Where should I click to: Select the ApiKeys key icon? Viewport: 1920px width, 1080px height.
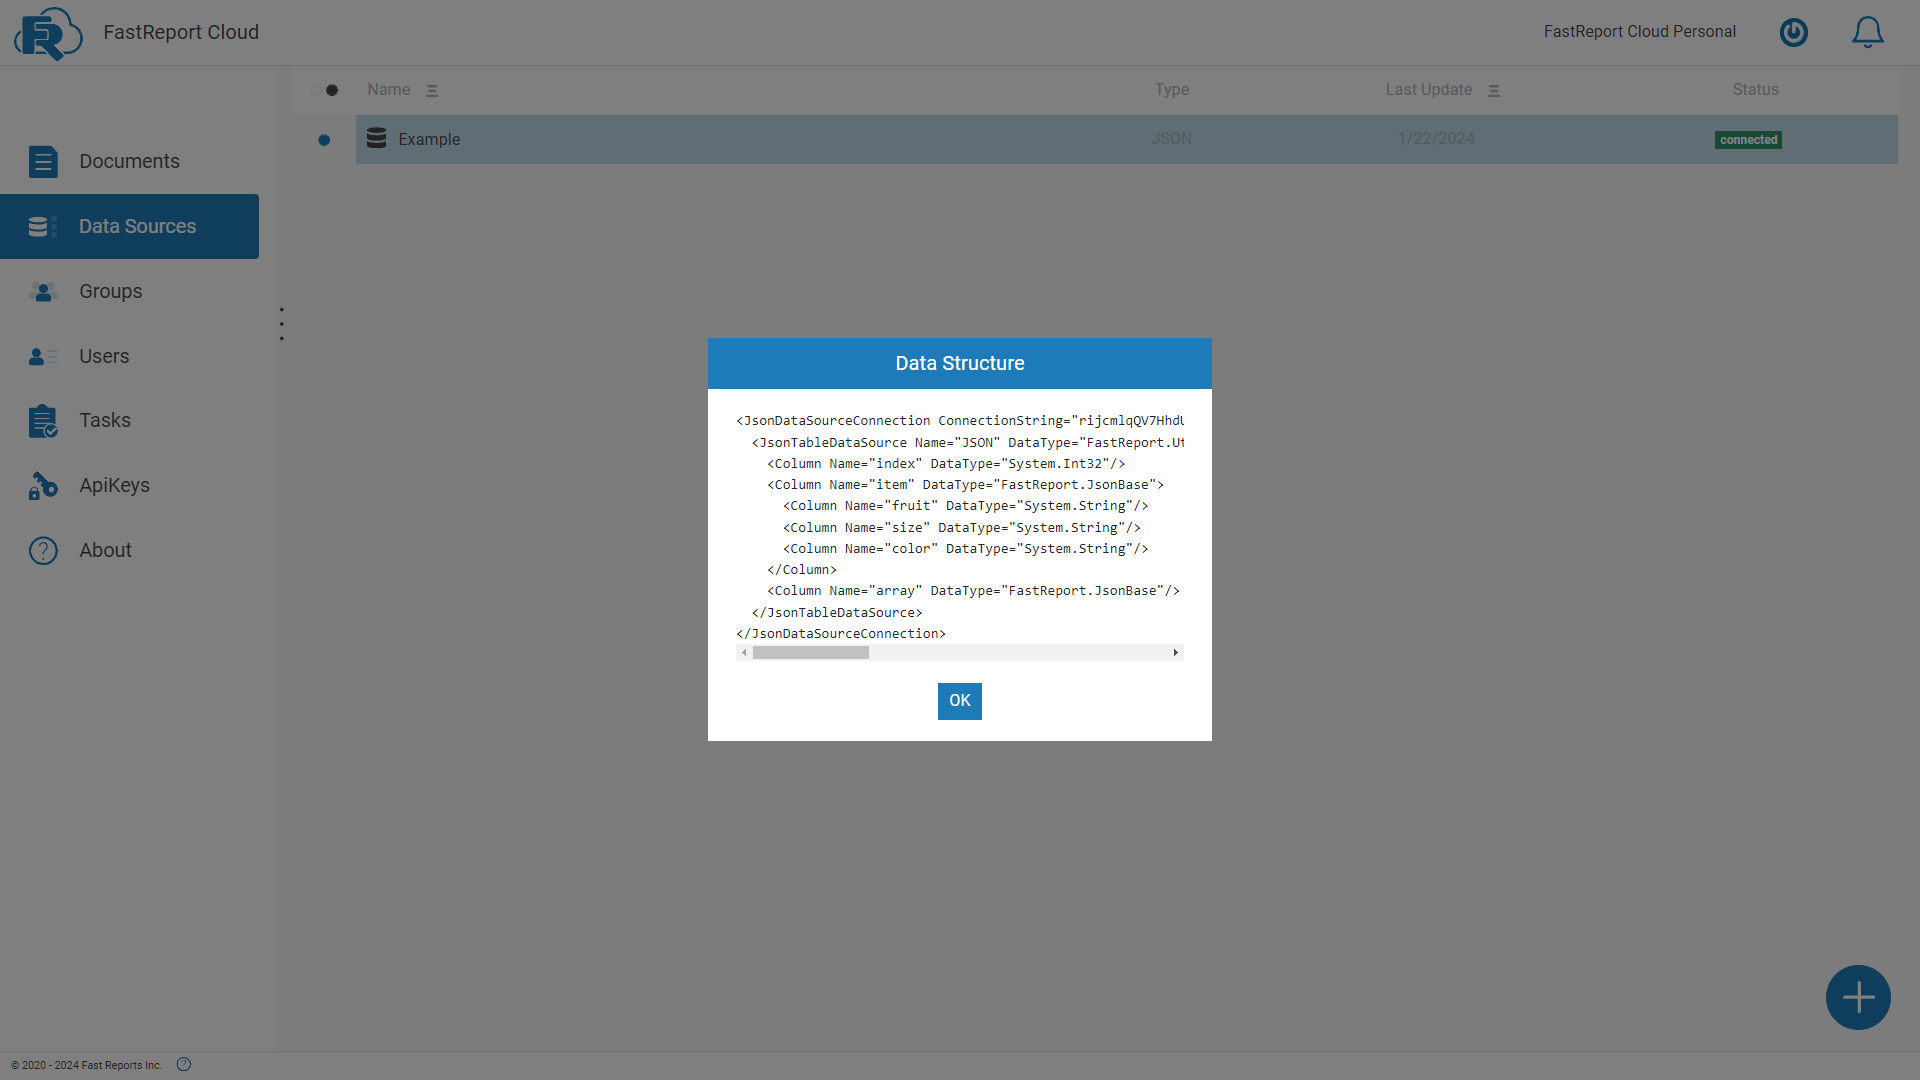click(x=43, y=486)
